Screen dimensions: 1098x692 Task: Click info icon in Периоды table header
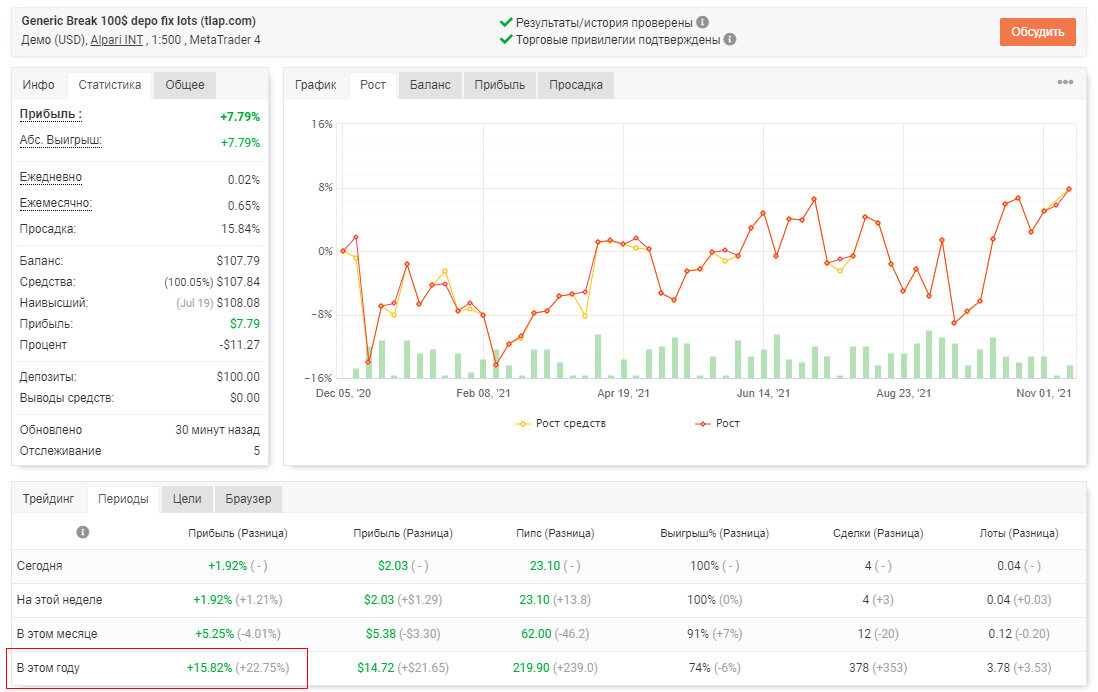[83, 532]
